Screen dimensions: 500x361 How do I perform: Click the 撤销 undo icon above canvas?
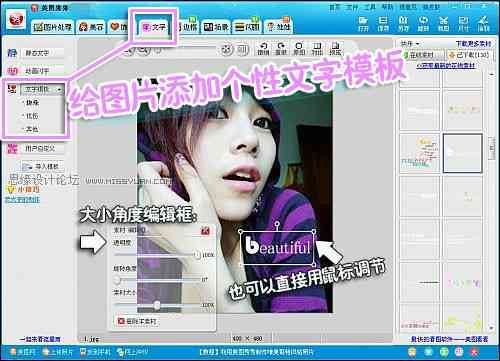263,49
